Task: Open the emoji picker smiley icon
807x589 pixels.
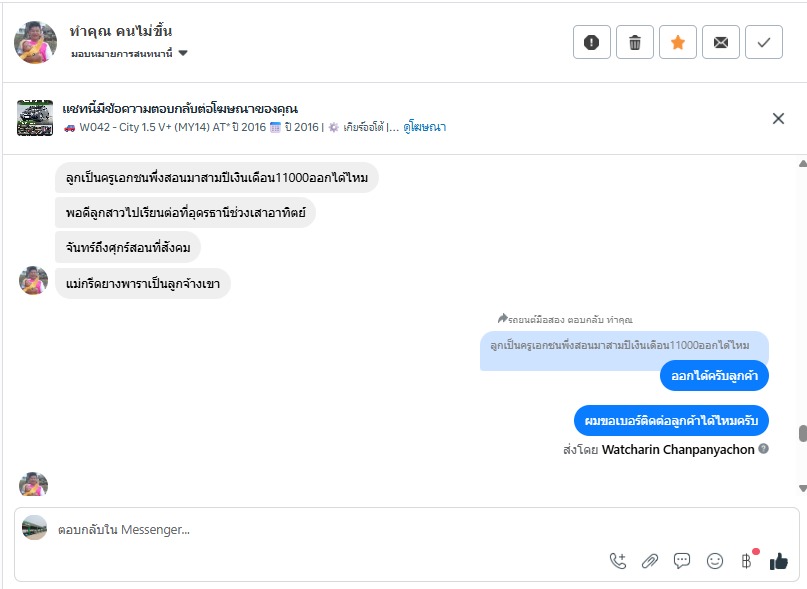Action: tap(715, 561)
